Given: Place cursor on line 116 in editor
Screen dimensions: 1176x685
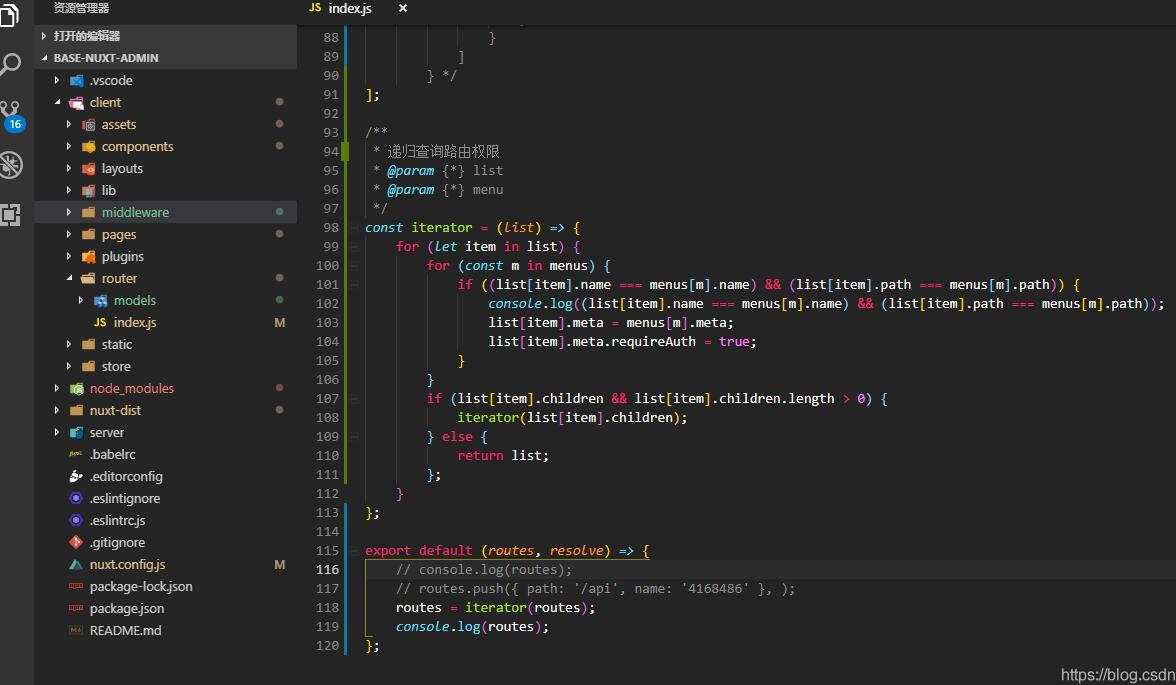Looking at the screenshot, I should point(700,570).
